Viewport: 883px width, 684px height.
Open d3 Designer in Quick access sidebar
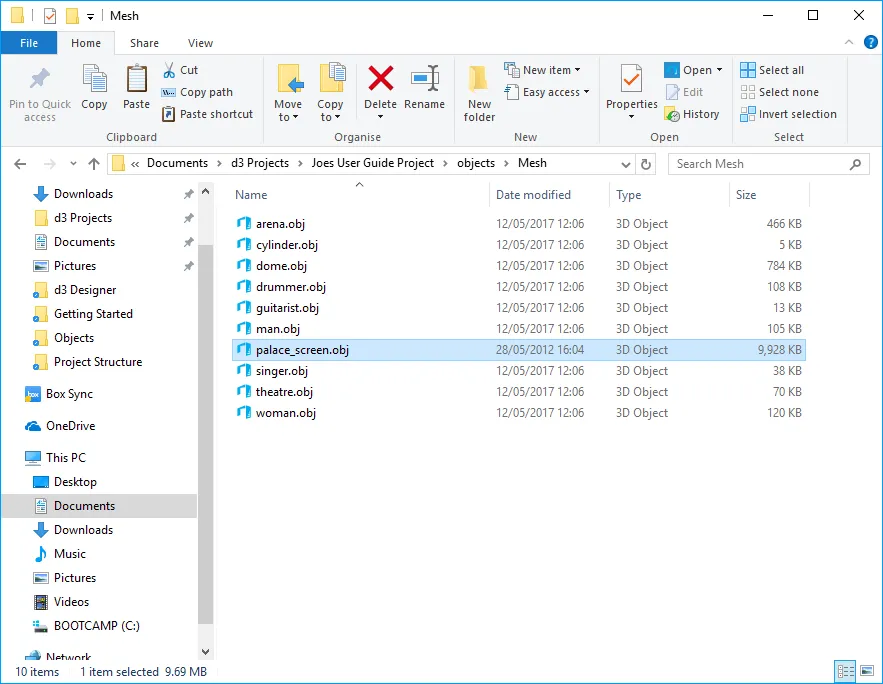[85, 290]
